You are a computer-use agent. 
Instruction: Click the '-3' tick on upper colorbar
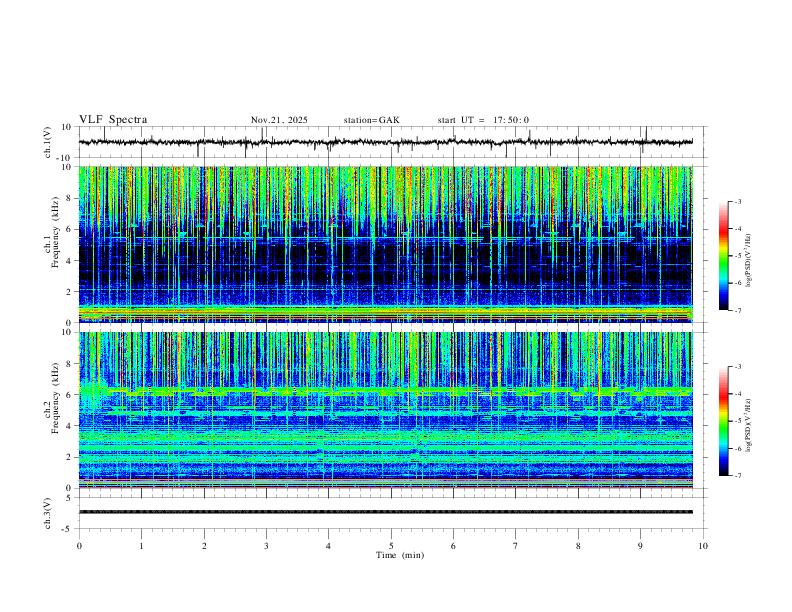[x=737, y=201]
